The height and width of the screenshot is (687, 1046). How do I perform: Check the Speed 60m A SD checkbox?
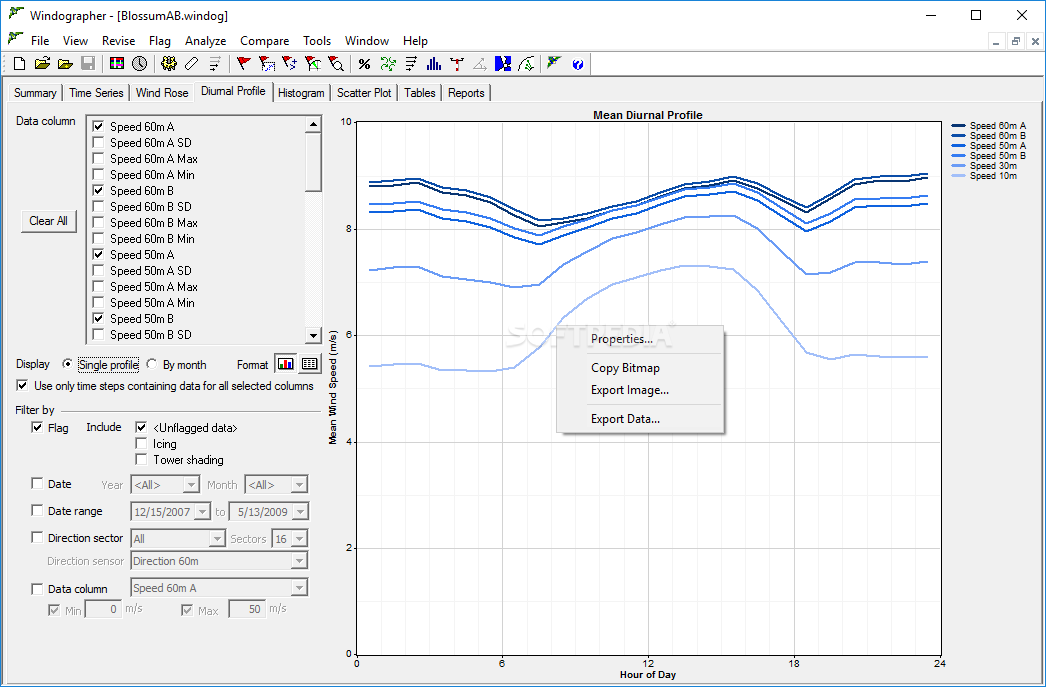[x=98, y=142]
